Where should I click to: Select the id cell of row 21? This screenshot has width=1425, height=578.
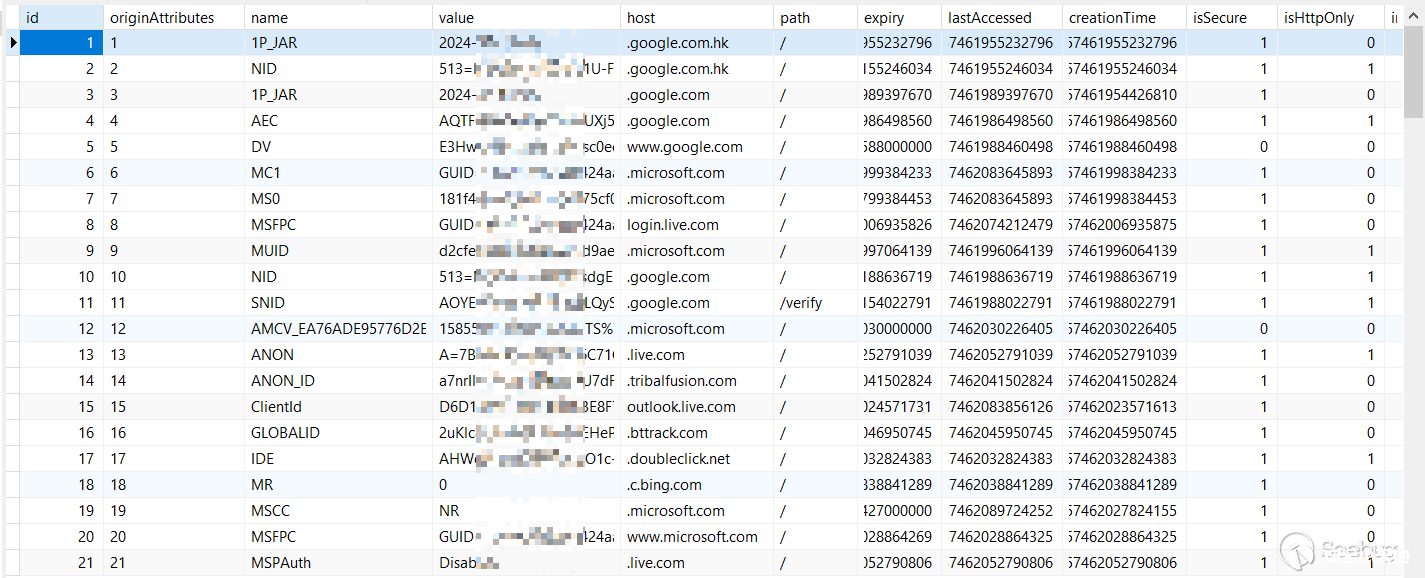point(60,563)
